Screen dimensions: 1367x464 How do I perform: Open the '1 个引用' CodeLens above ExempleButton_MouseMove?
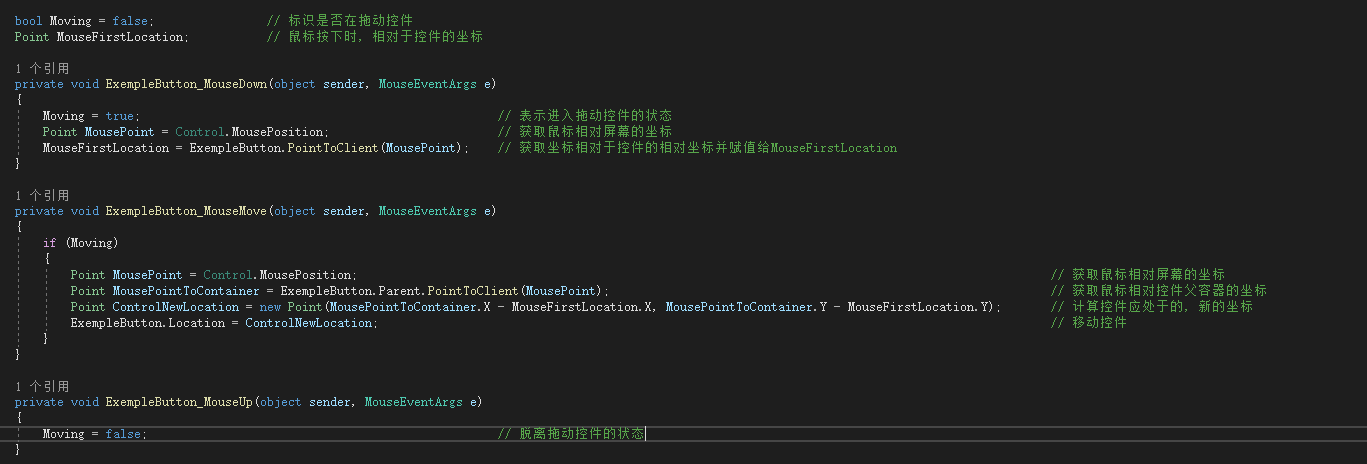pyautogui.click(x=42, y=196)
